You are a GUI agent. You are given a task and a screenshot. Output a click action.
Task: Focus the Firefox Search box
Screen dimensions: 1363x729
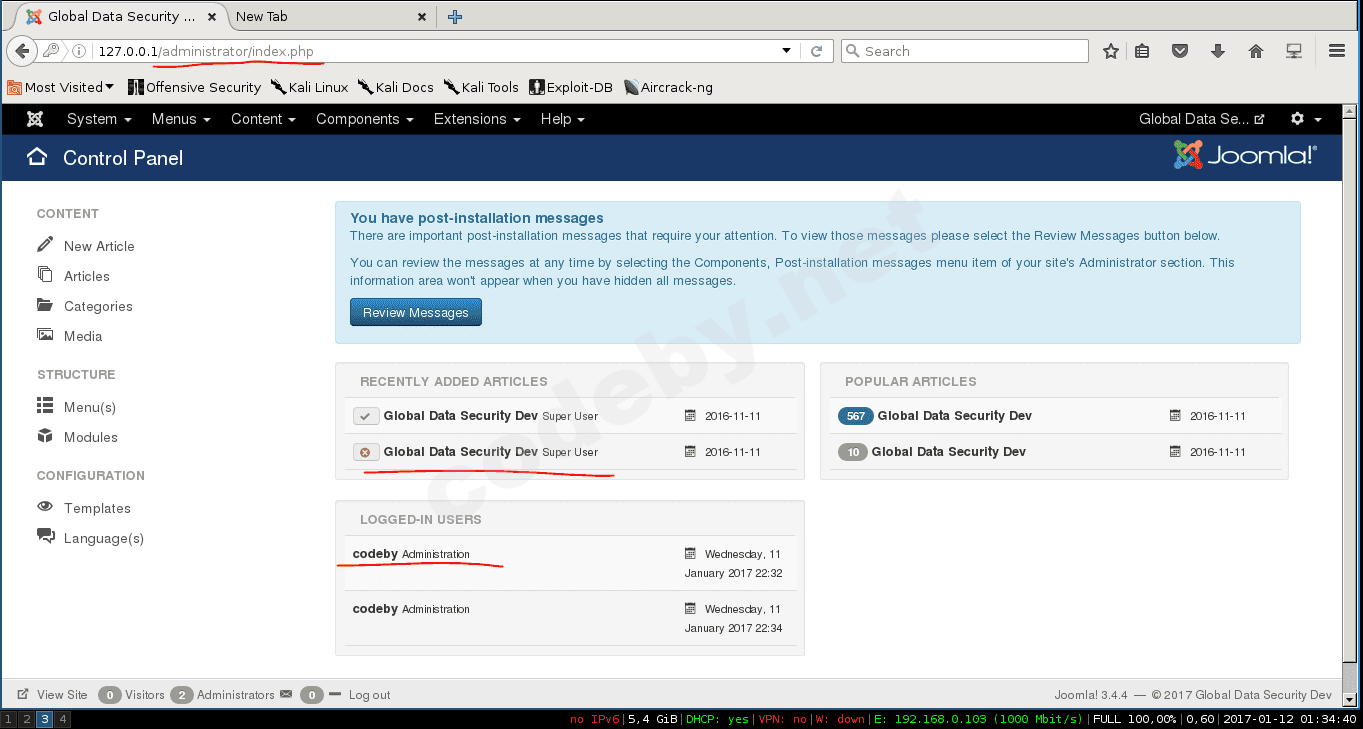click(965, 51)
